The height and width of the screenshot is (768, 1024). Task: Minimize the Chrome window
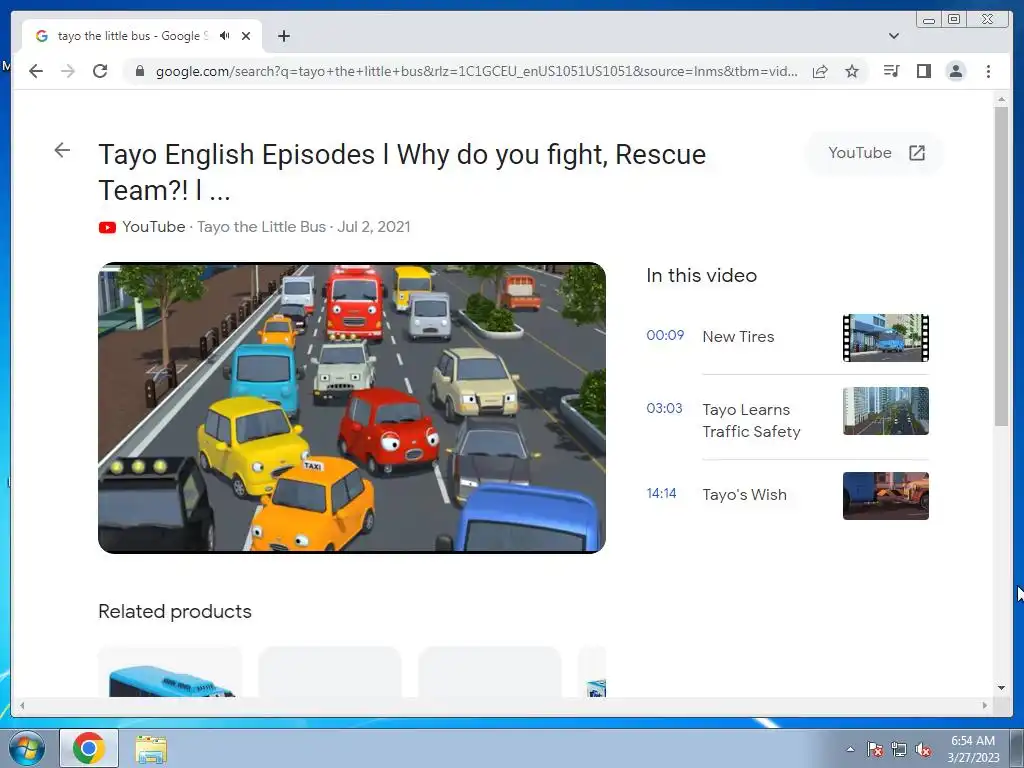pos(929,20)
